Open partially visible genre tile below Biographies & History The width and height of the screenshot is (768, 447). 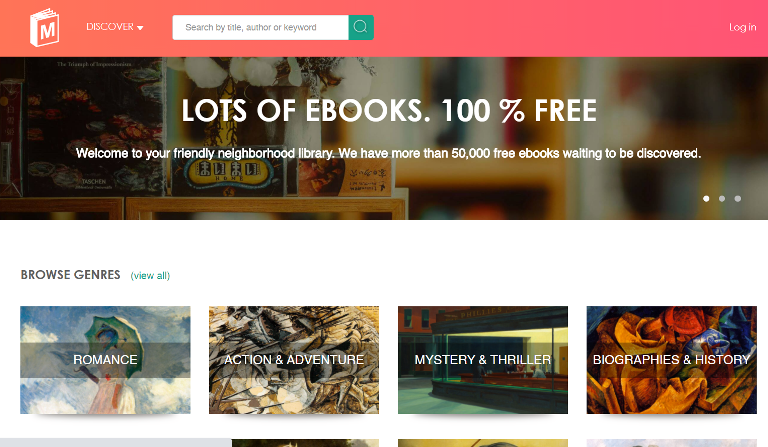coord(672,443)
